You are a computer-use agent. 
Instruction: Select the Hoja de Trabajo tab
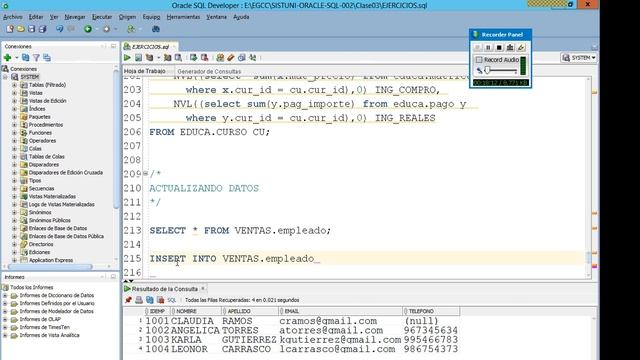[x=145, y=71]
